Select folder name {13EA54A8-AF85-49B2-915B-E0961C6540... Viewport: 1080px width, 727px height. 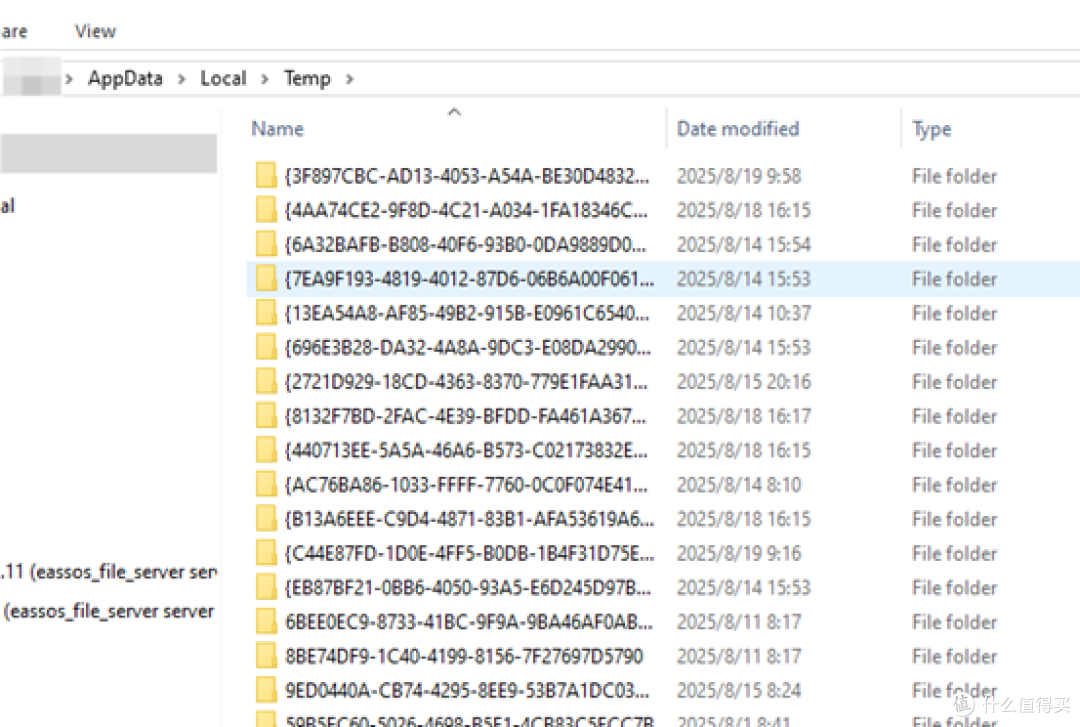[467, 314]
